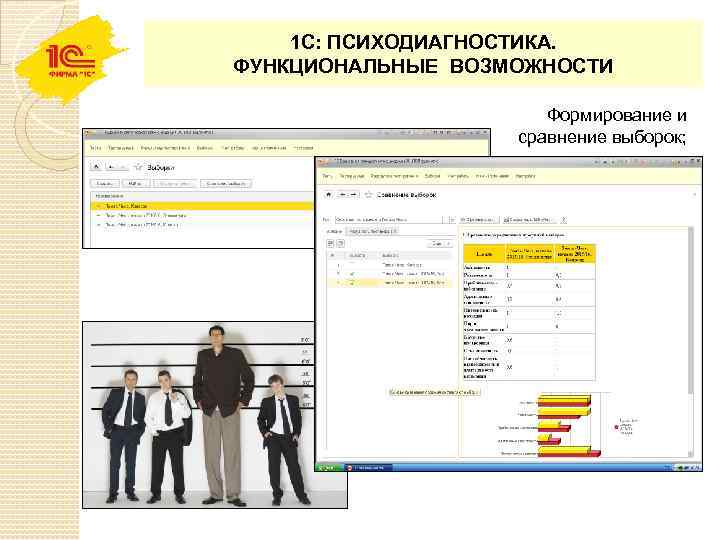
Task: Click the 1C application item in the taskbar
Action: (x=370, y=467)
